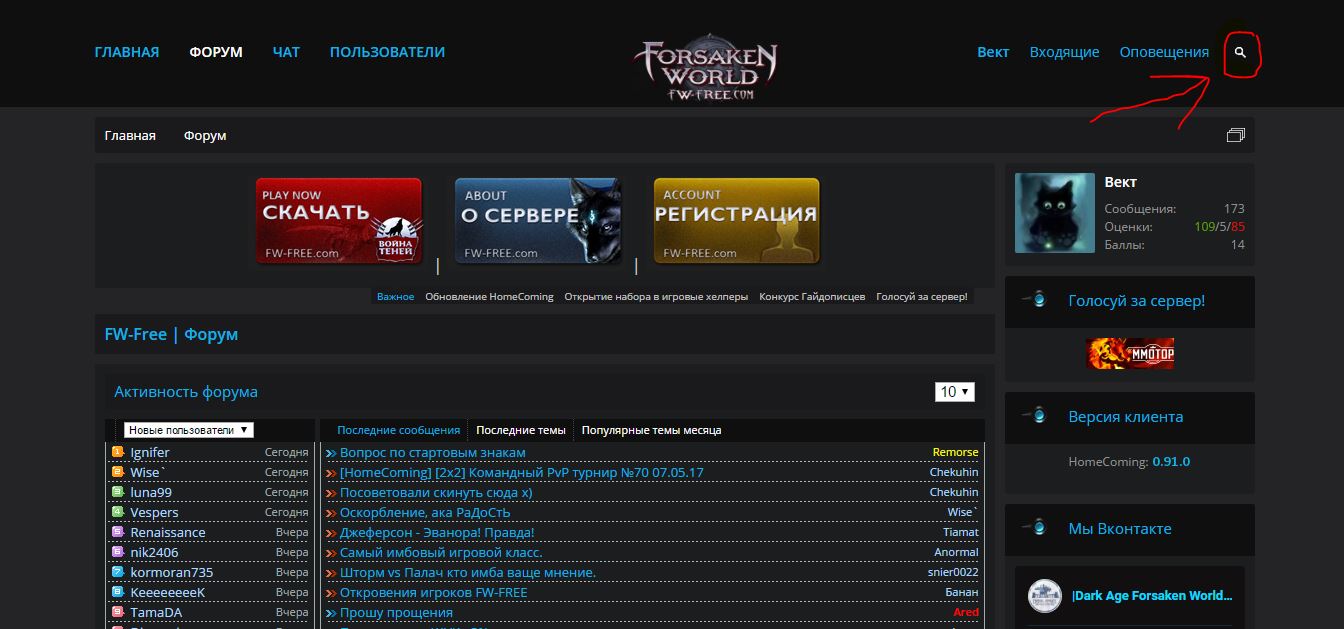
Task: Open the Forsaken World site logo
Action: pyautogui.click(x=709, y=68)
